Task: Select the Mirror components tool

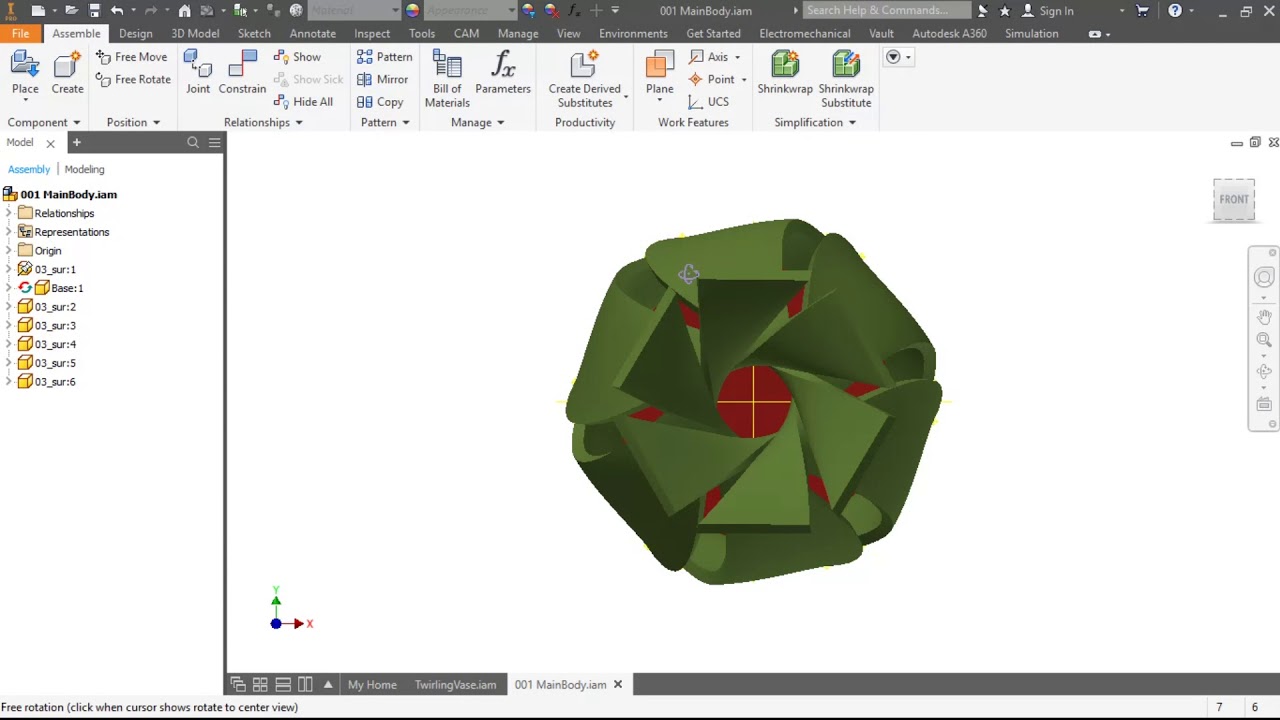Action: [x=383, y=79]
